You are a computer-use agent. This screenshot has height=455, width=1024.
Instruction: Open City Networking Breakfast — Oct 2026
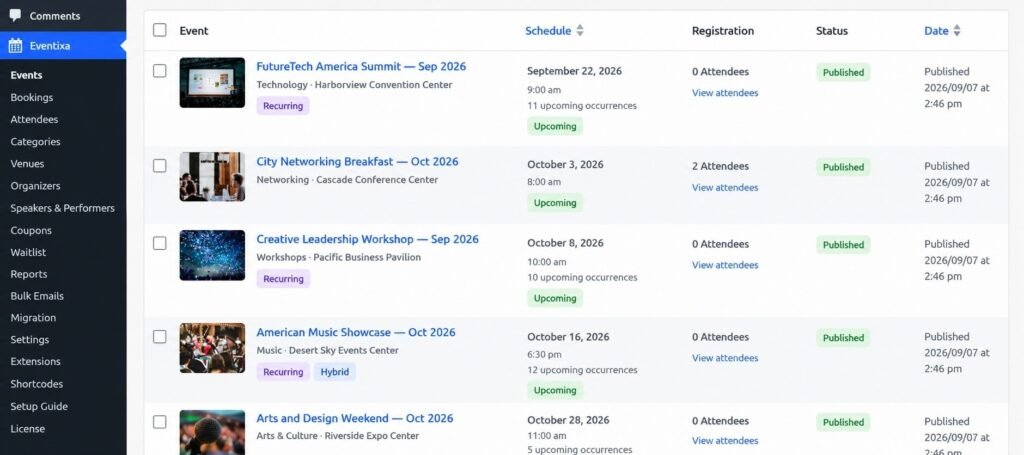coord(357,162)
